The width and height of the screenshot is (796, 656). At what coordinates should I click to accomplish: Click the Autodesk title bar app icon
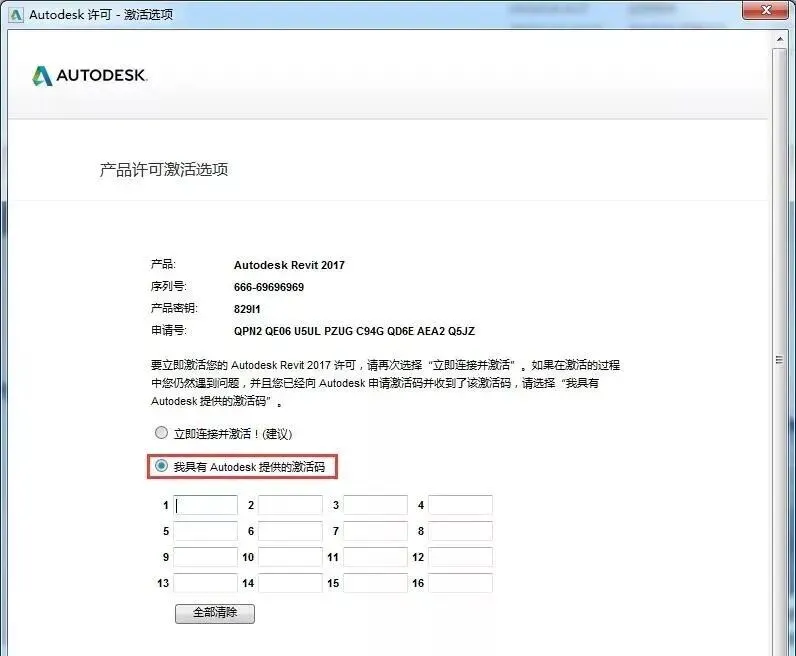(16, 15)
